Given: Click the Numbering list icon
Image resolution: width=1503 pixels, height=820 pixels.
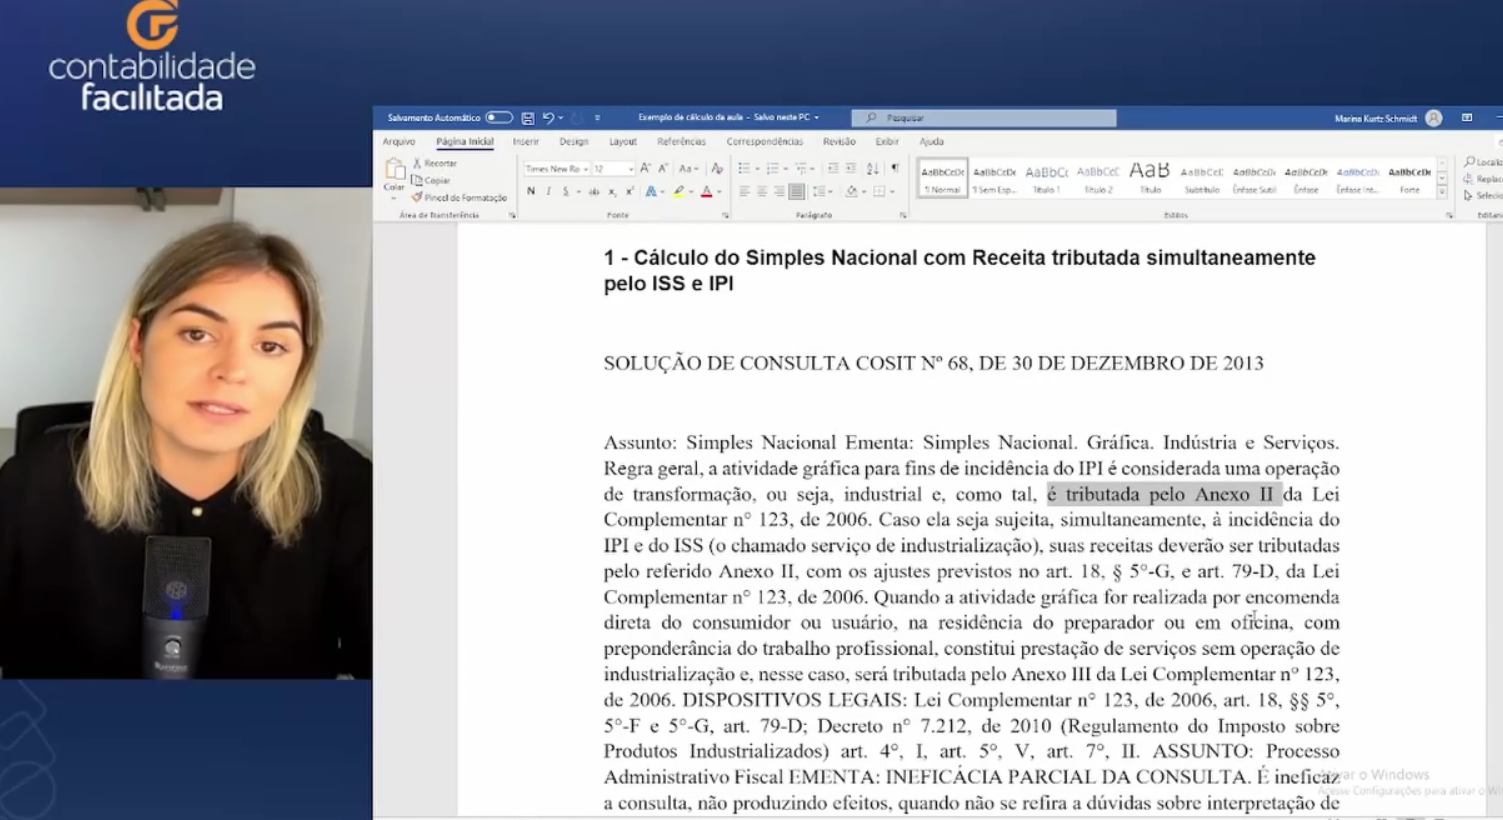Looking at the screenshot, I should [x=771, y=168].
